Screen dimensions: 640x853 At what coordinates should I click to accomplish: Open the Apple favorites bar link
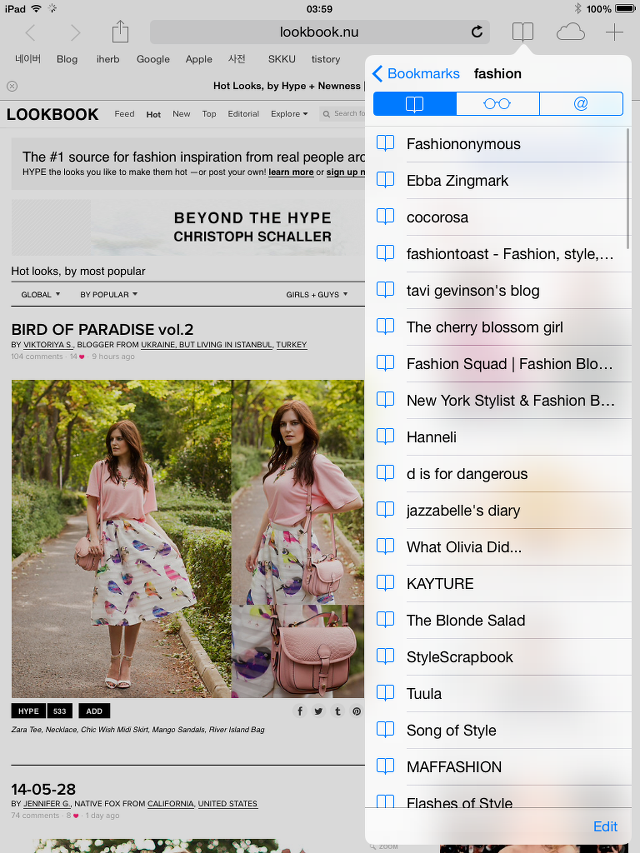point(199,59)
